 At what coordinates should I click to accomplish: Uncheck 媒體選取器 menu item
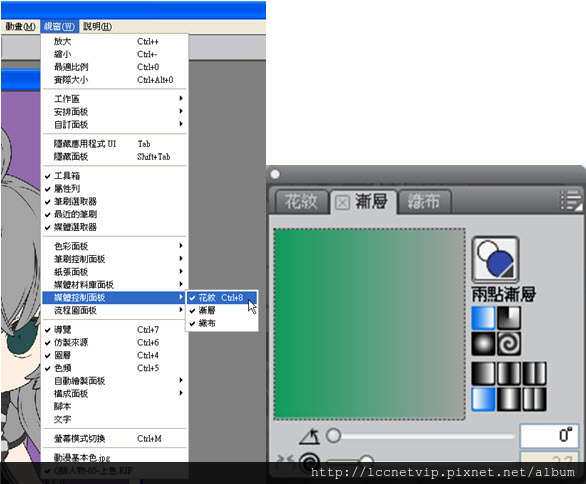(114, 227)
